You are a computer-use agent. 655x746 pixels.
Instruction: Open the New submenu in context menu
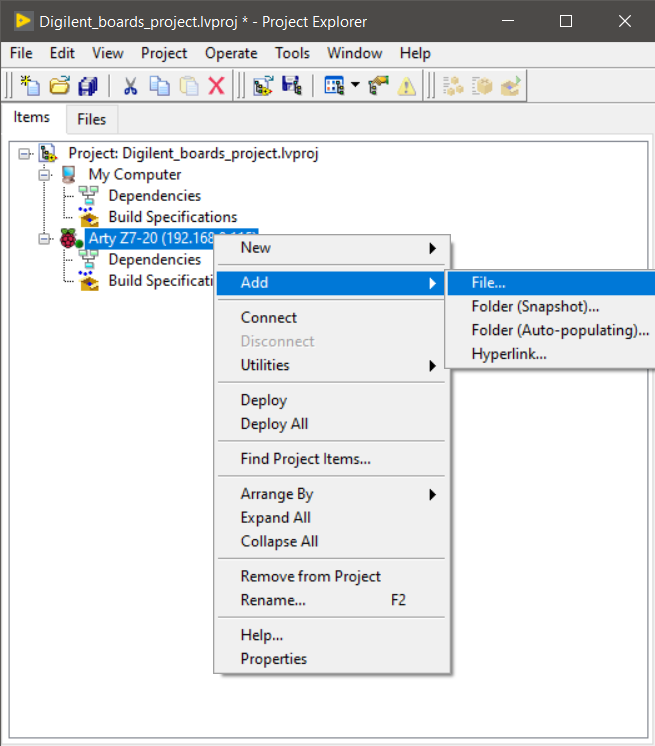(332, 248)
